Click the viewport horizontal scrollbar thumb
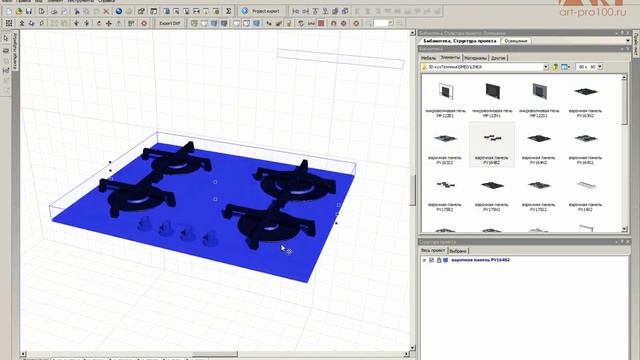Viewport: 640px width, 360px height. point(215,354)
